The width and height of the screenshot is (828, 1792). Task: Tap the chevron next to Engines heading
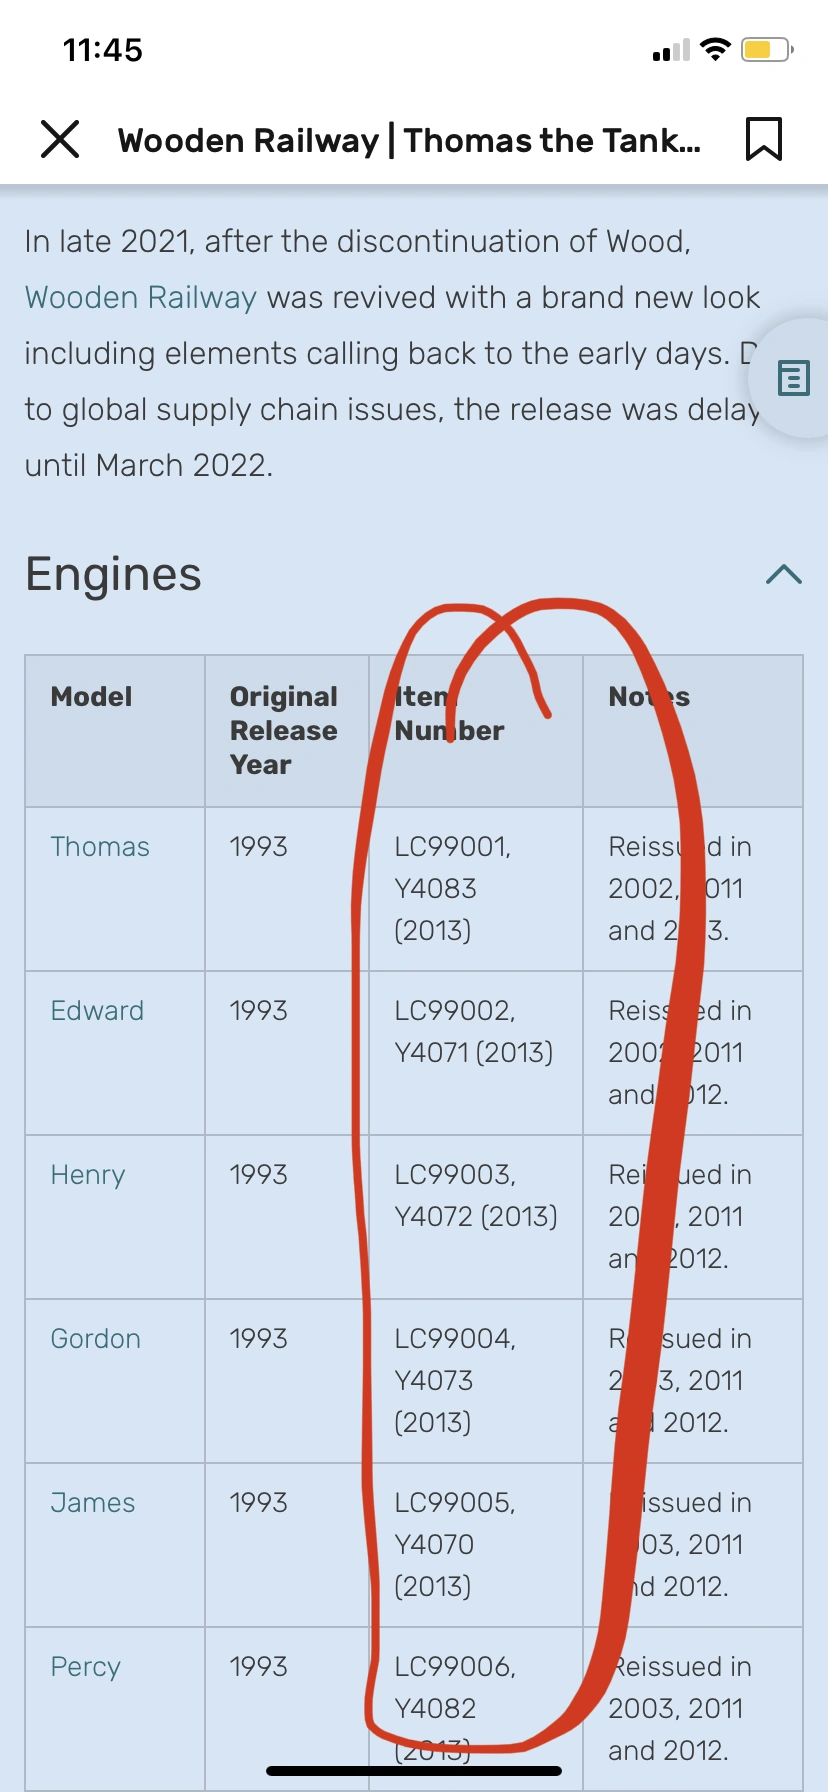pyautogui.click(x=783, y=574)
